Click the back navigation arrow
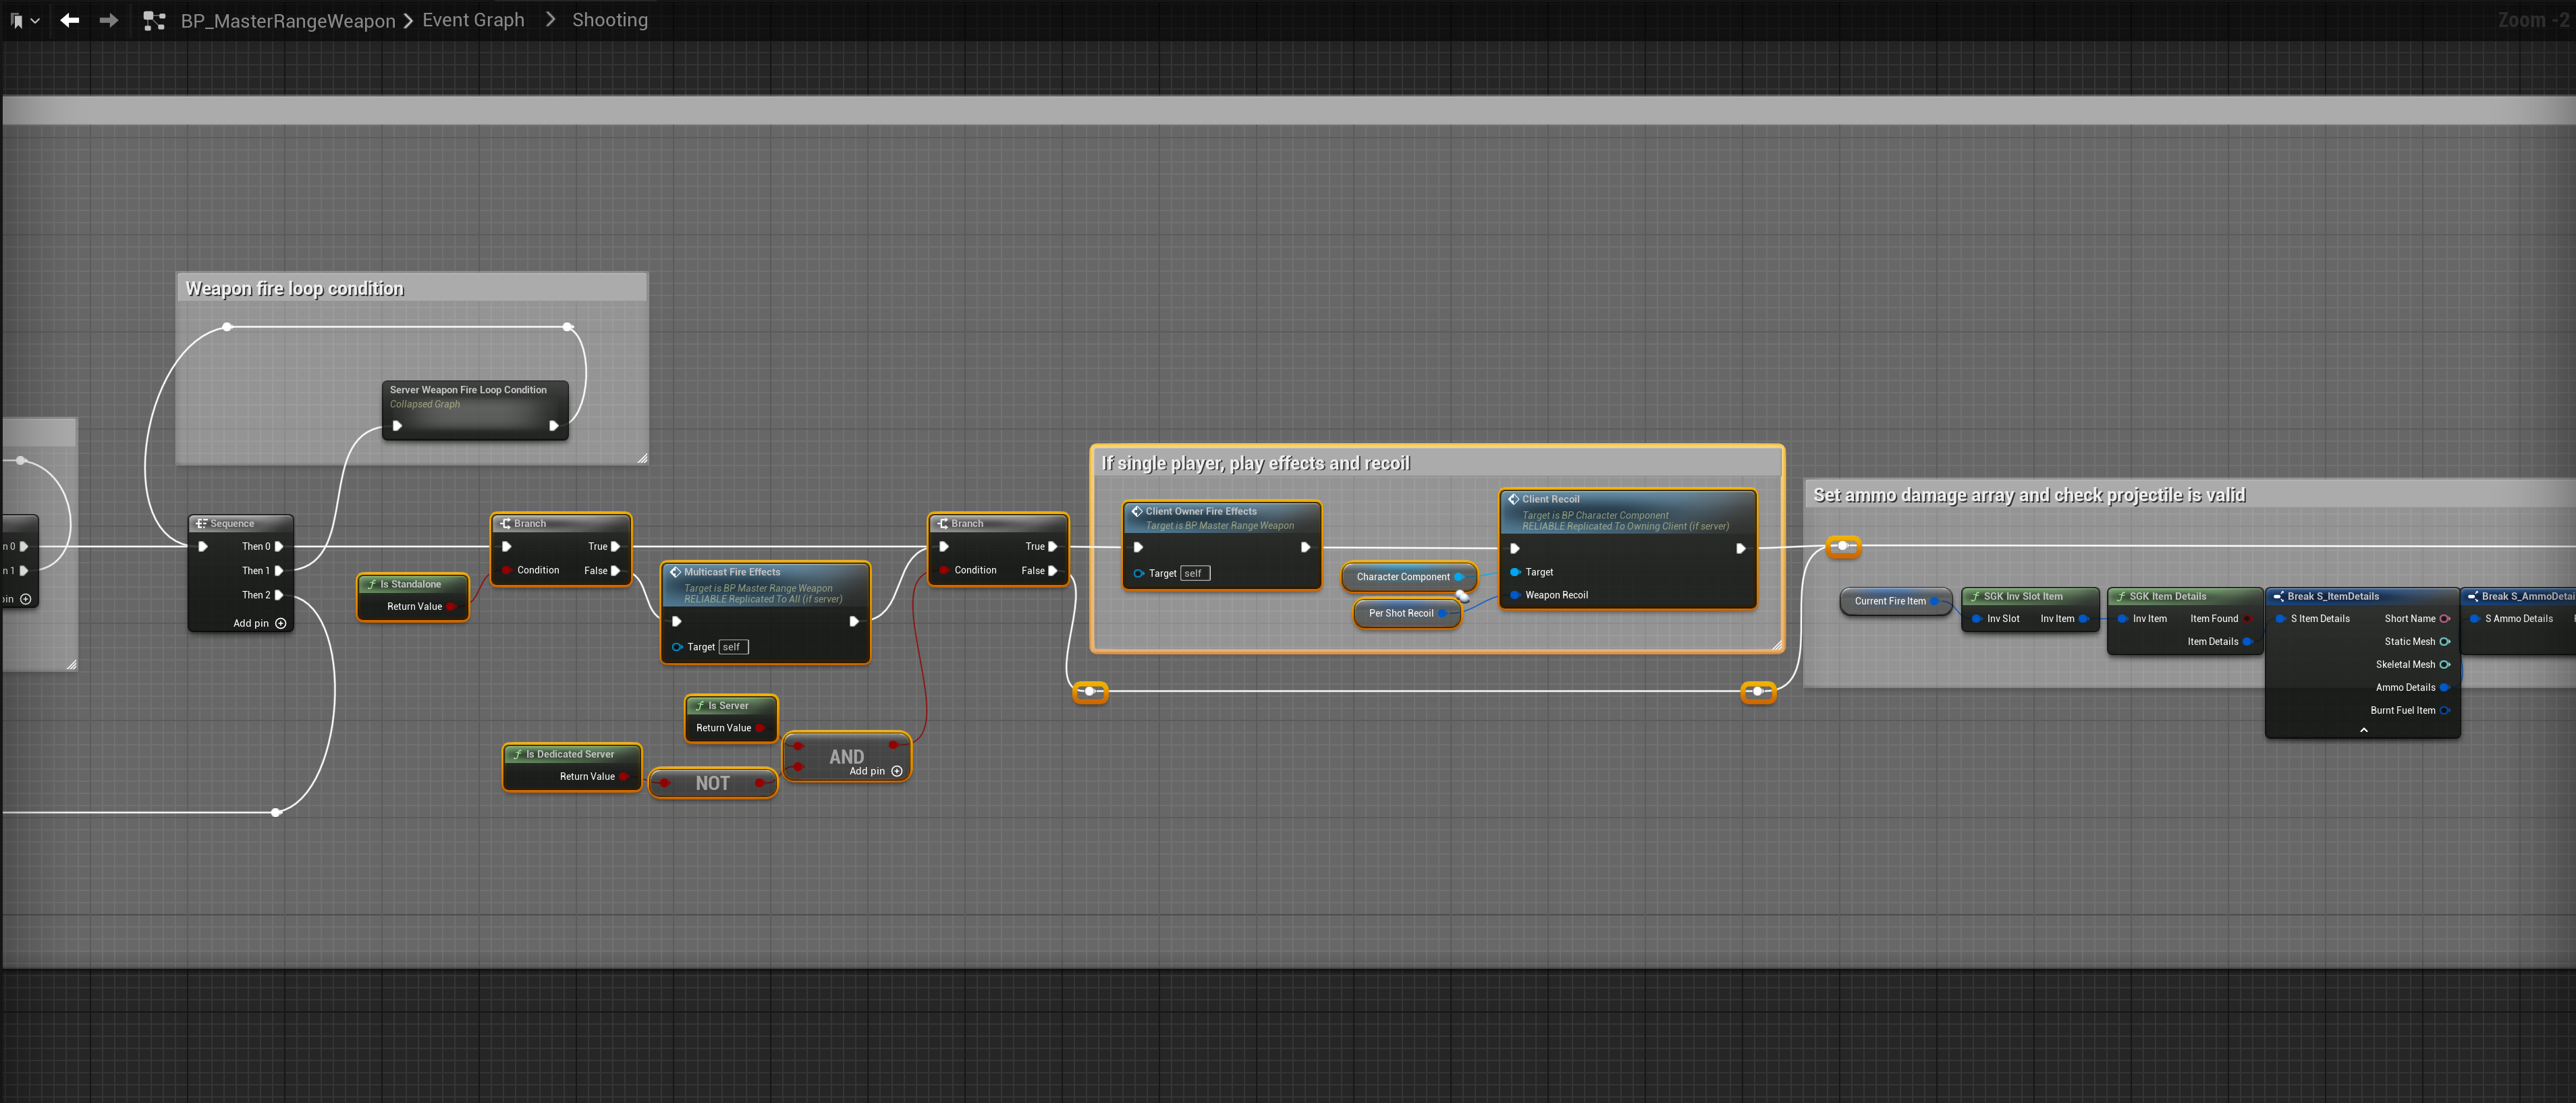Viewport: 2576px width, 1103px height. coord(69,20)
